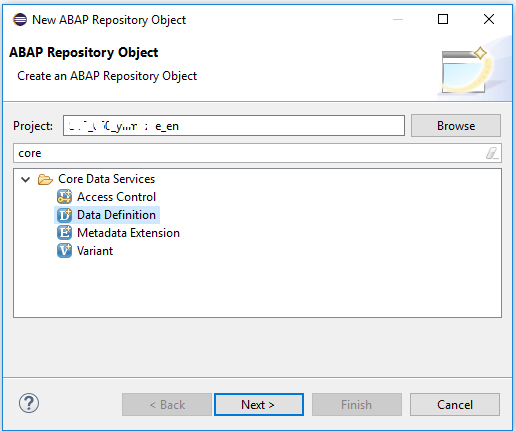Viewport: 516px width, 431px height.
Task: Select the Core Data Services label
Action: coord(107,179)
